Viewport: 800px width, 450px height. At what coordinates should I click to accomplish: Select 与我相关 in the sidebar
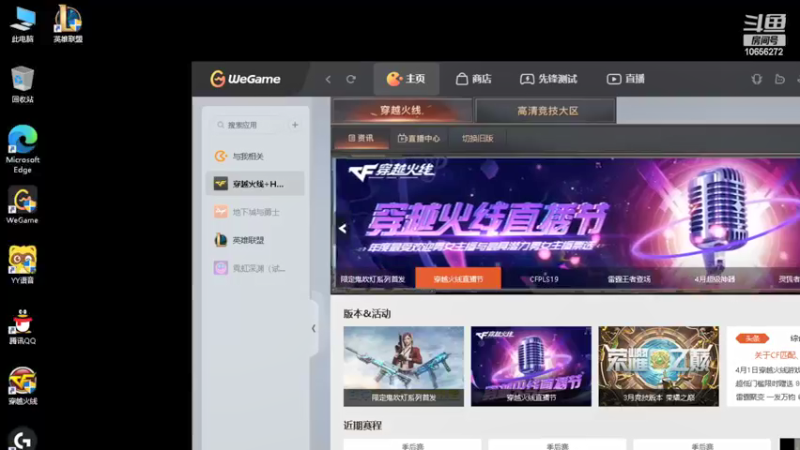coord(255,156)
